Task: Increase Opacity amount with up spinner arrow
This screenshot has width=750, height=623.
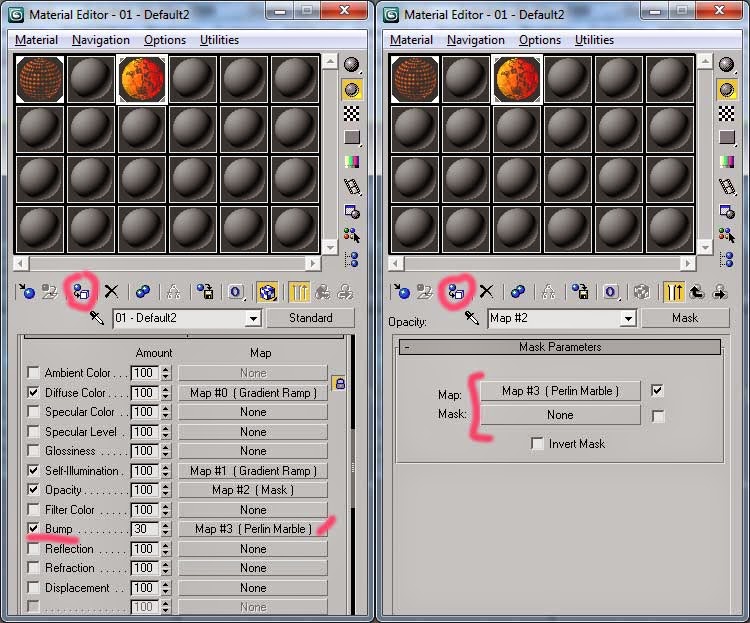Action: [x=165, y=486]
